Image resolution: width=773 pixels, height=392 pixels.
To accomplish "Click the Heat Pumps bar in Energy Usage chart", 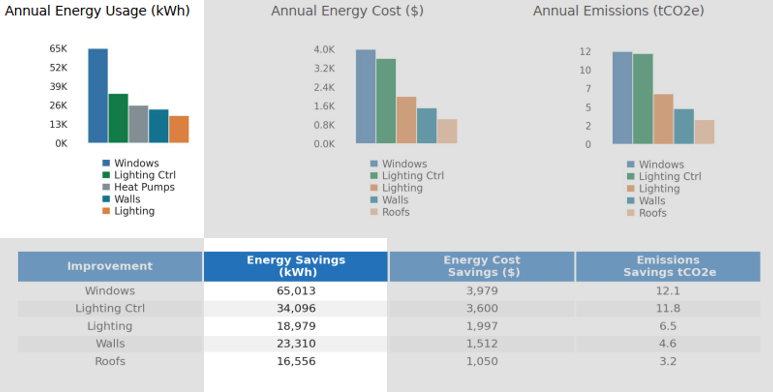I will coord(139,124).
